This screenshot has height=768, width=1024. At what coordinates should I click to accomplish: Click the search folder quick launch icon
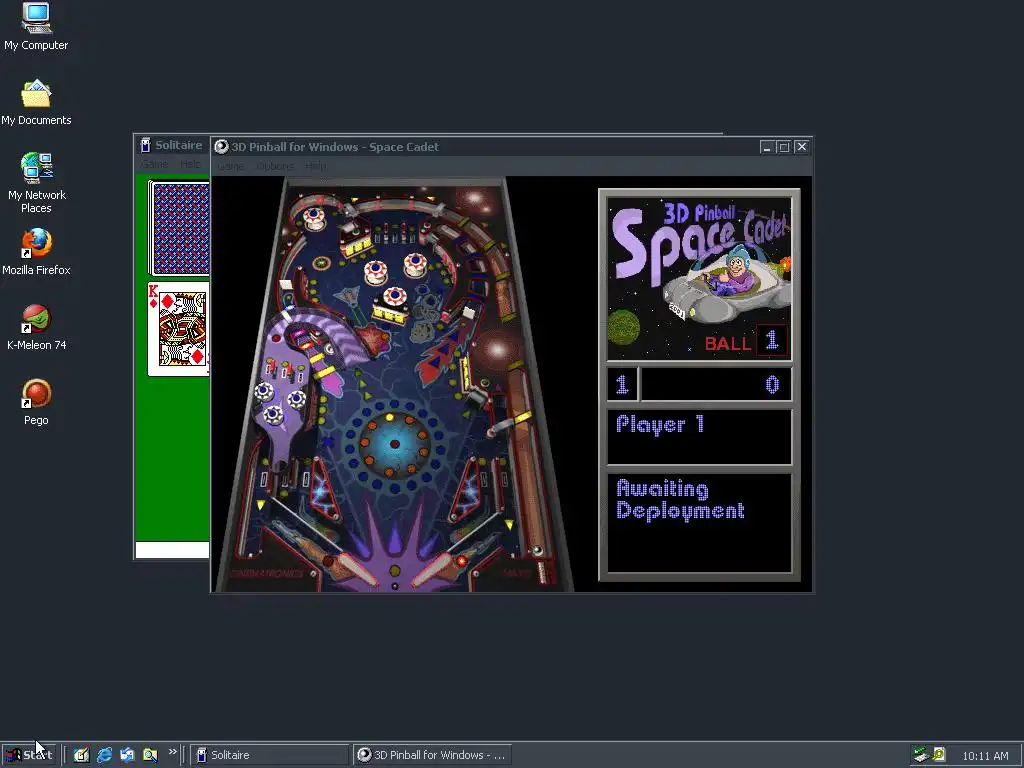click(x=150, y=755)
